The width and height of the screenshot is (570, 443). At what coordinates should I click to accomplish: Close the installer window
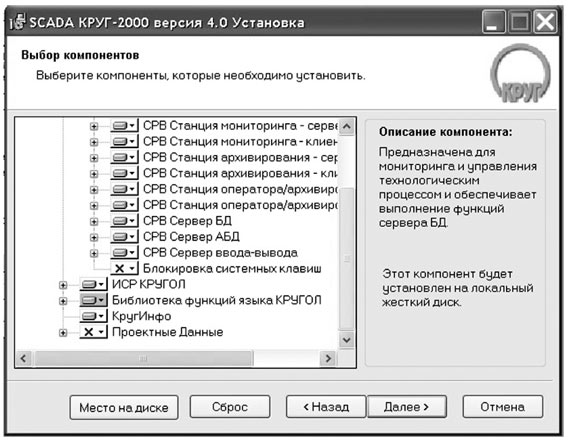[x=546, y=22]
